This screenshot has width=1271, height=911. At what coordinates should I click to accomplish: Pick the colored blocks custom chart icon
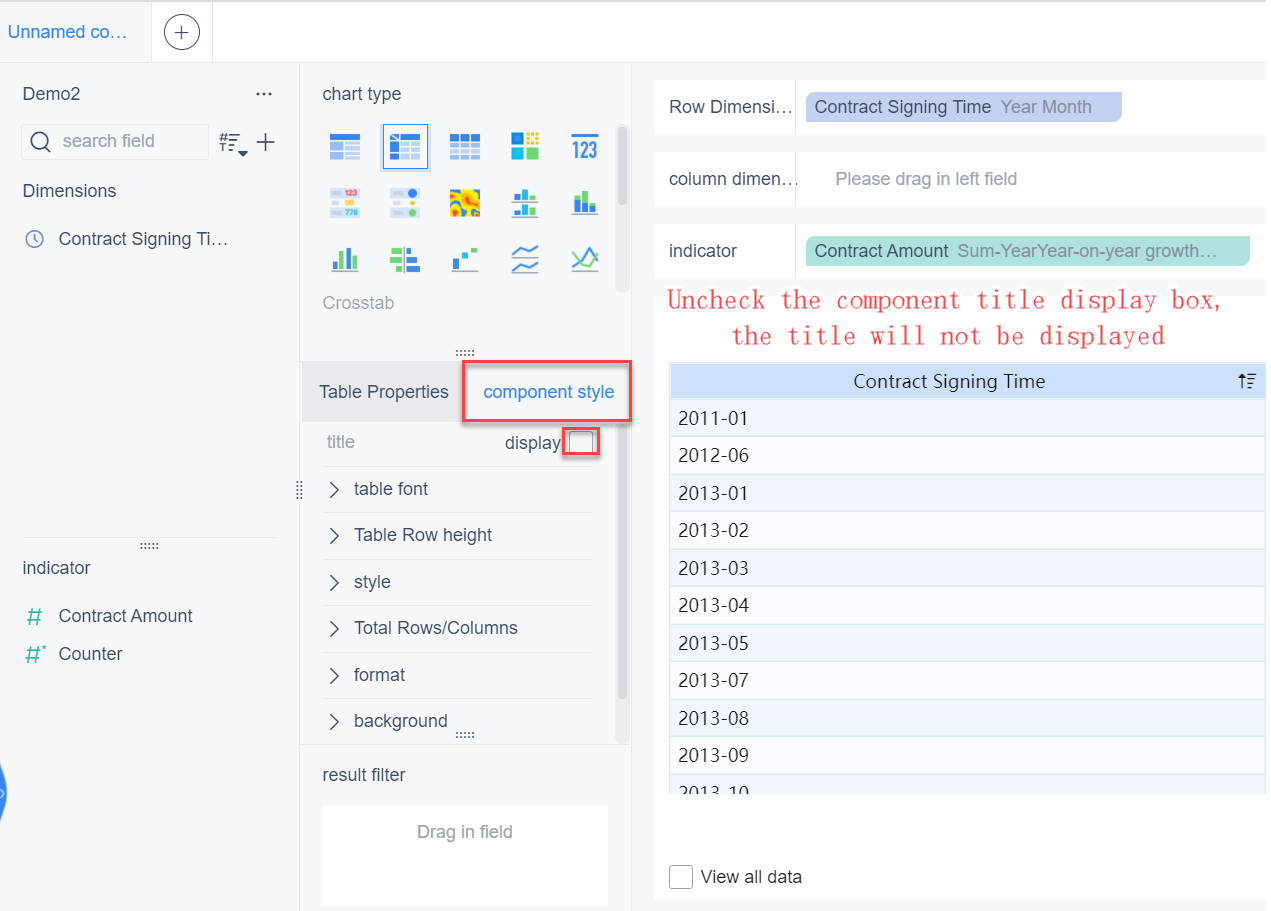point(525,148)
